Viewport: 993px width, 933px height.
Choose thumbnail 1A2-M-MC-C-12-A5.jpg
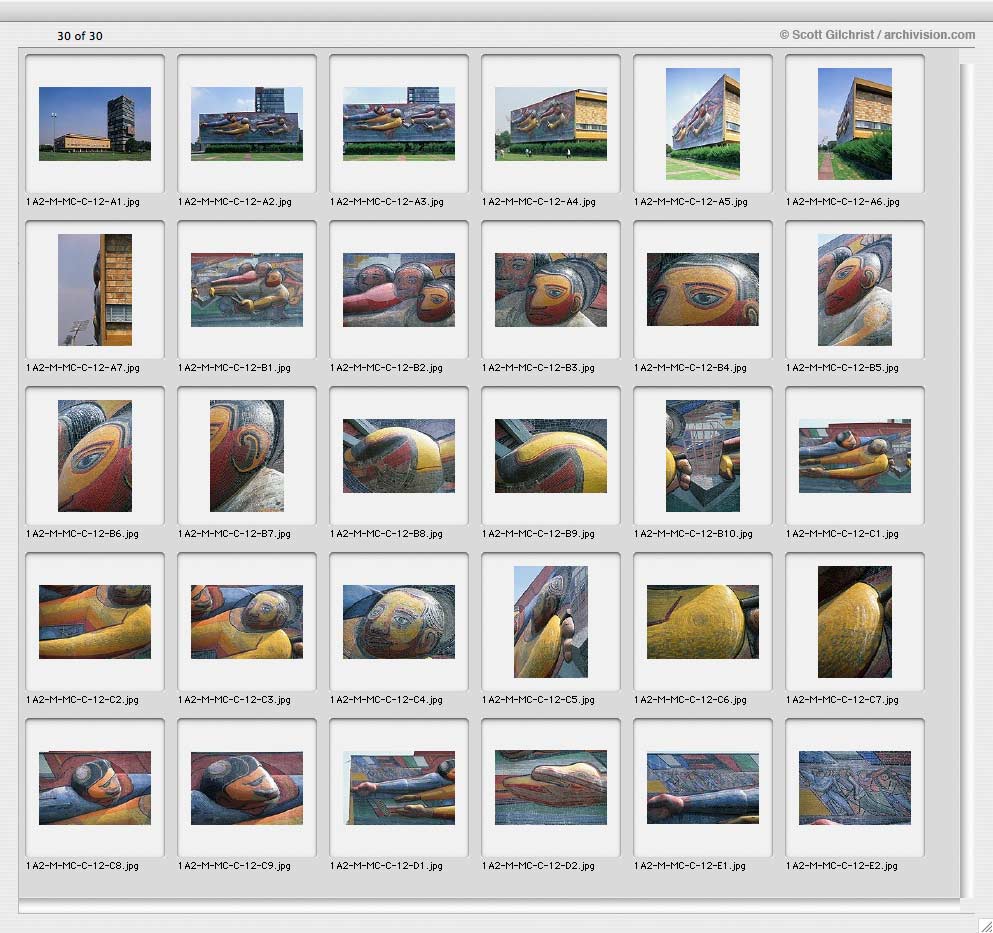point(703,124)
